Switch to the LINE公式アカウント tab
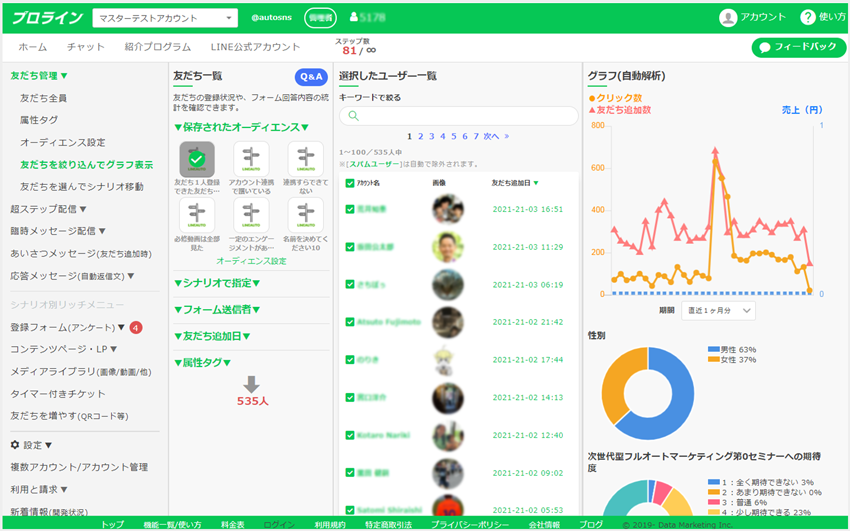The height and width of the screenshot is (531, 850). pyautogui.click(x=254, y=47)
